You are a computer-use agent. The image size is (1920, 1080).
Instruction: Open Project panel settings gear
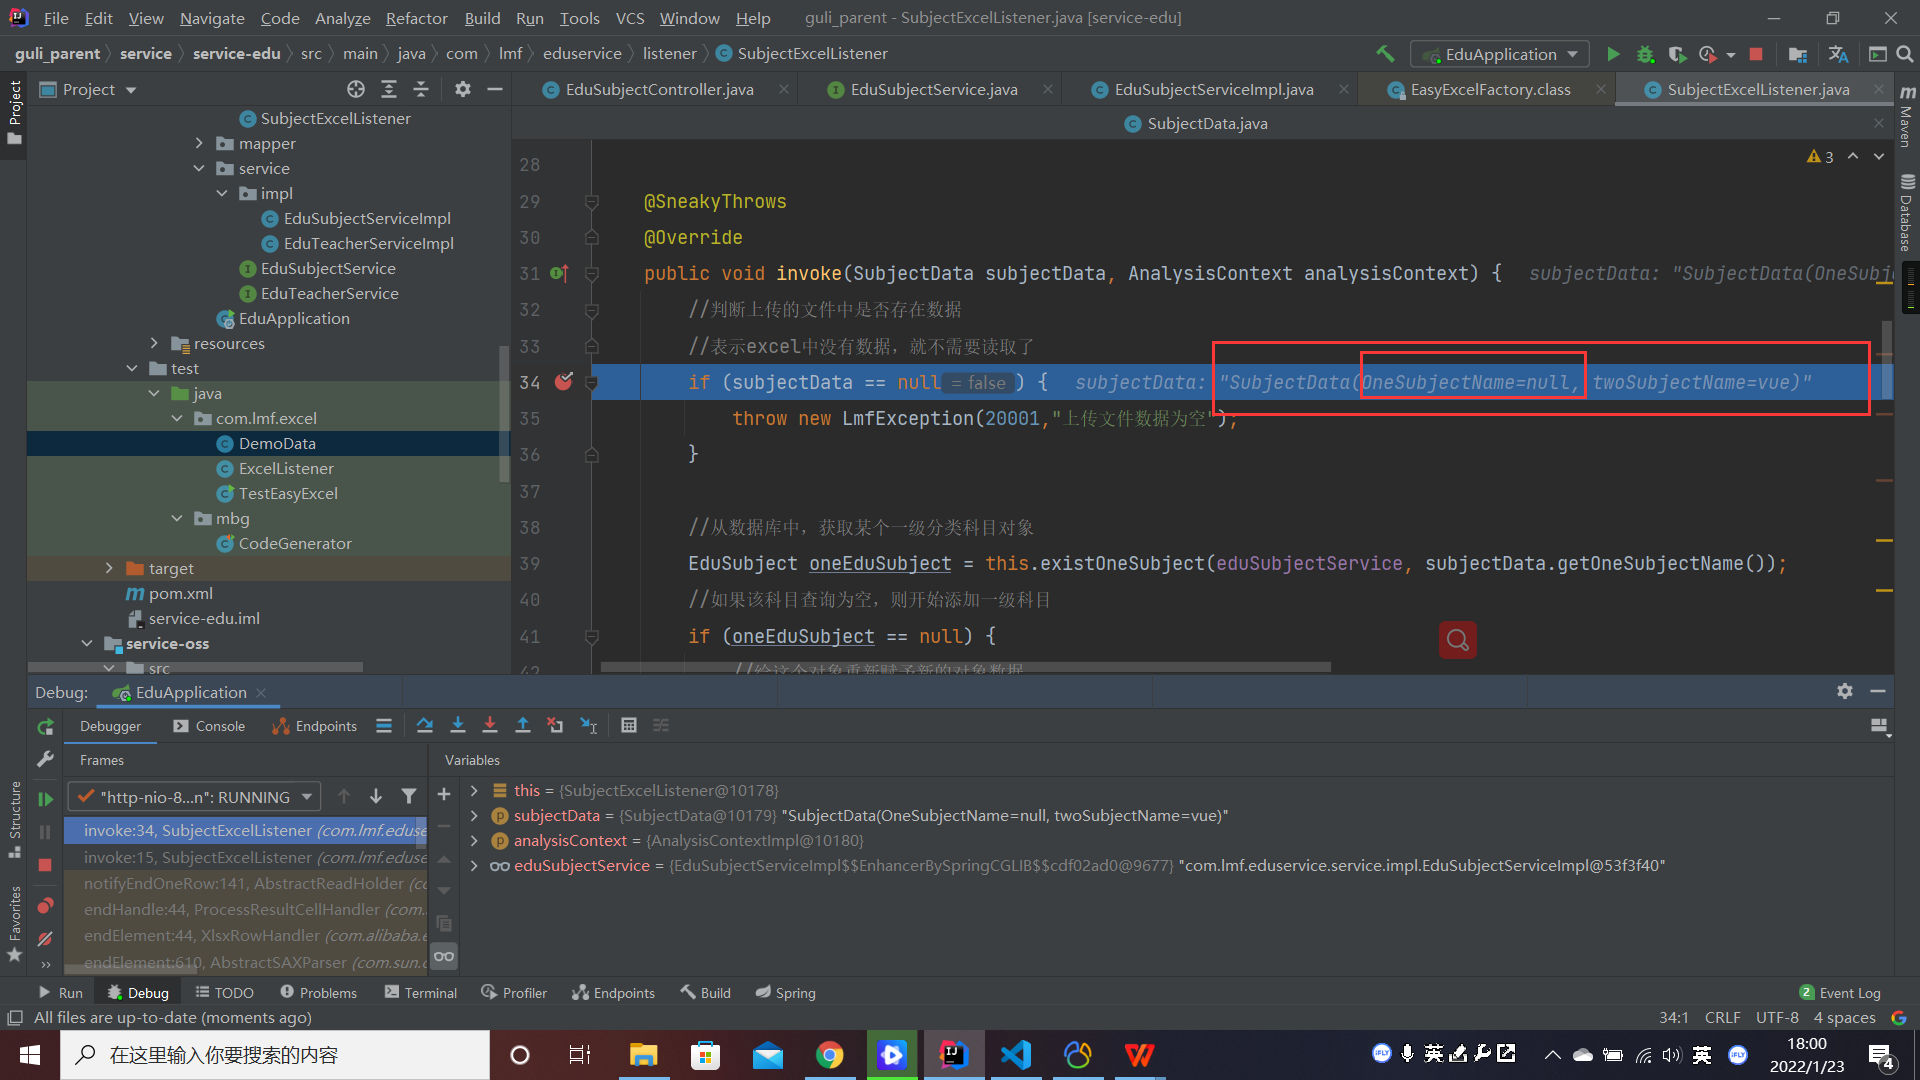pos(462,89)
